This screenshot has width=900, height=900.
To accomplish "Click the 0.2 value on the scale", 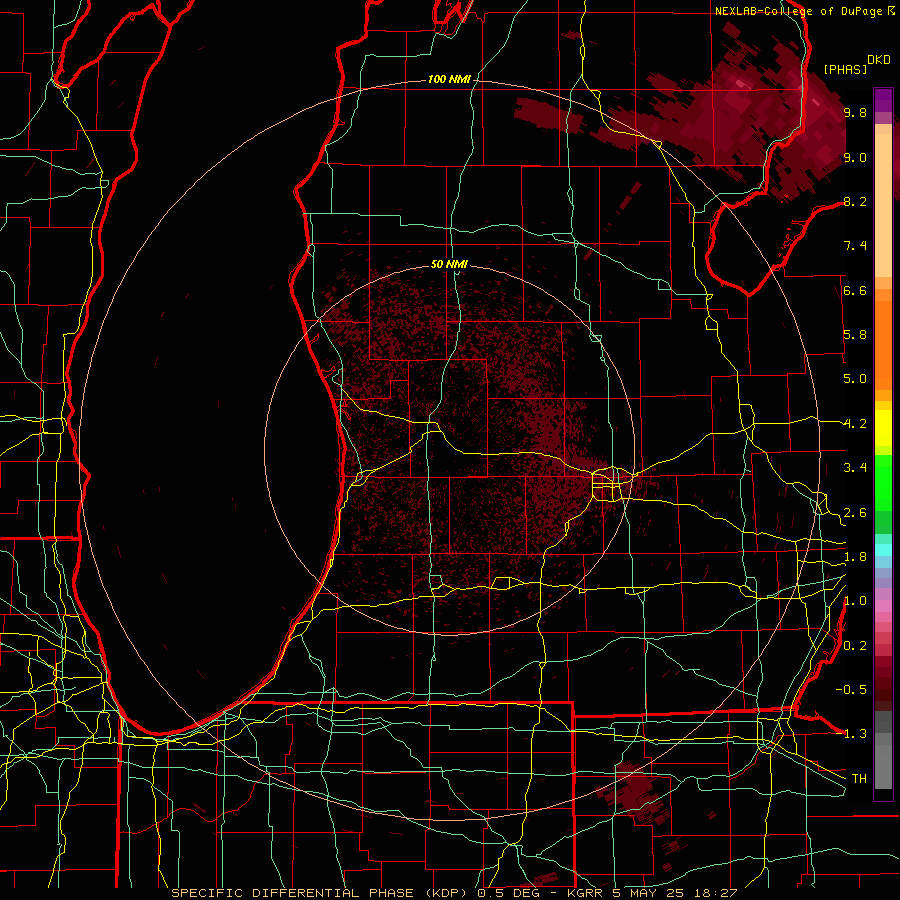I will [855, 645].
